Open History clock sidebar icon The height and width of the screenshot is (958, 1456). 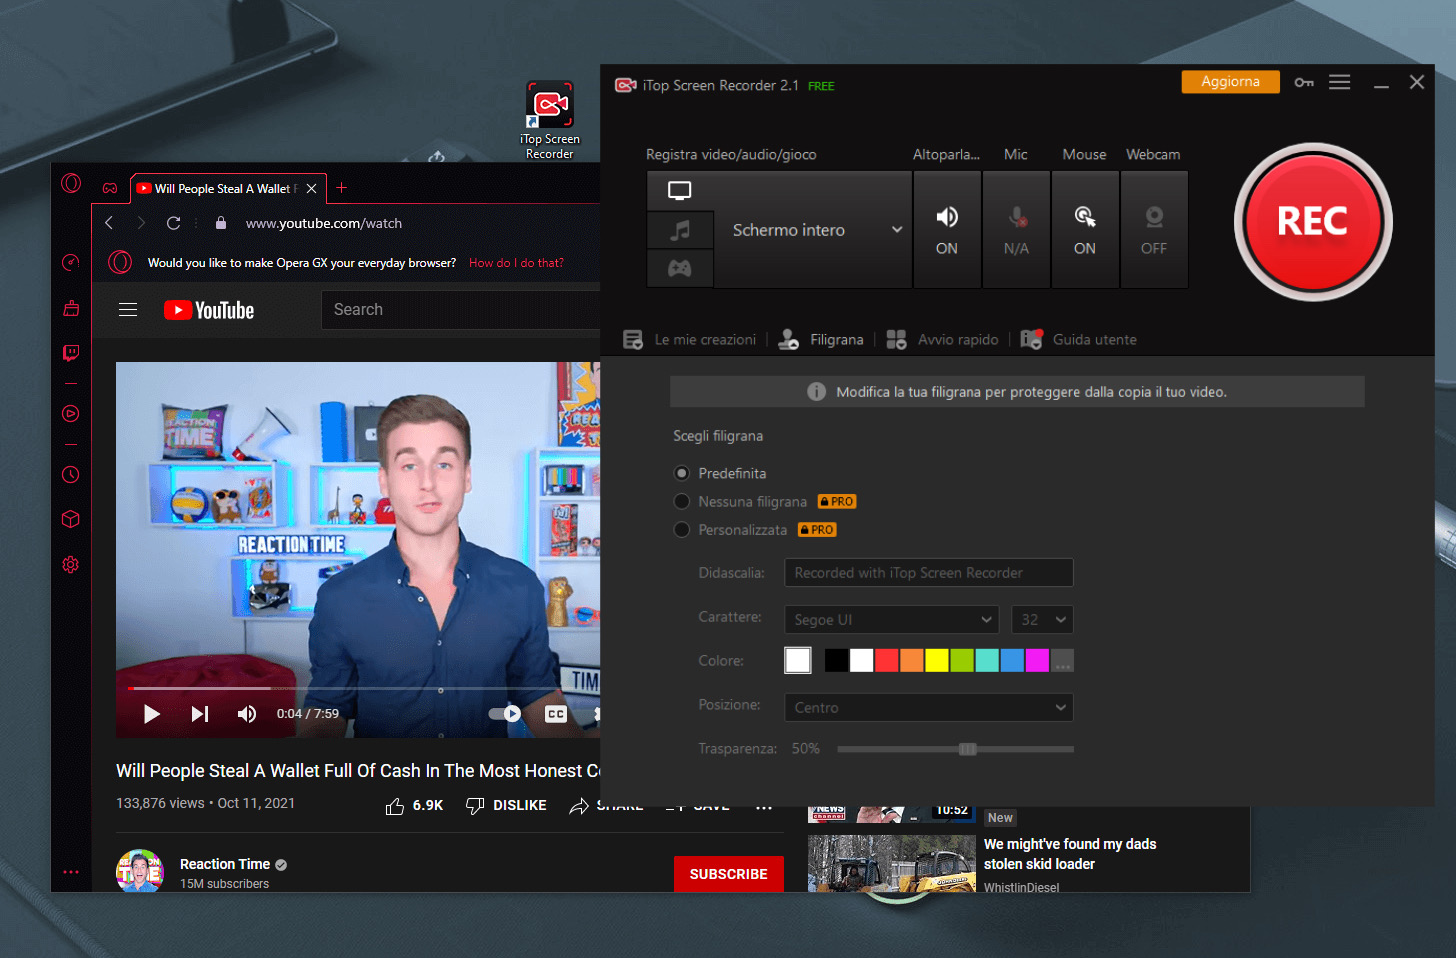tap(71, 475)
